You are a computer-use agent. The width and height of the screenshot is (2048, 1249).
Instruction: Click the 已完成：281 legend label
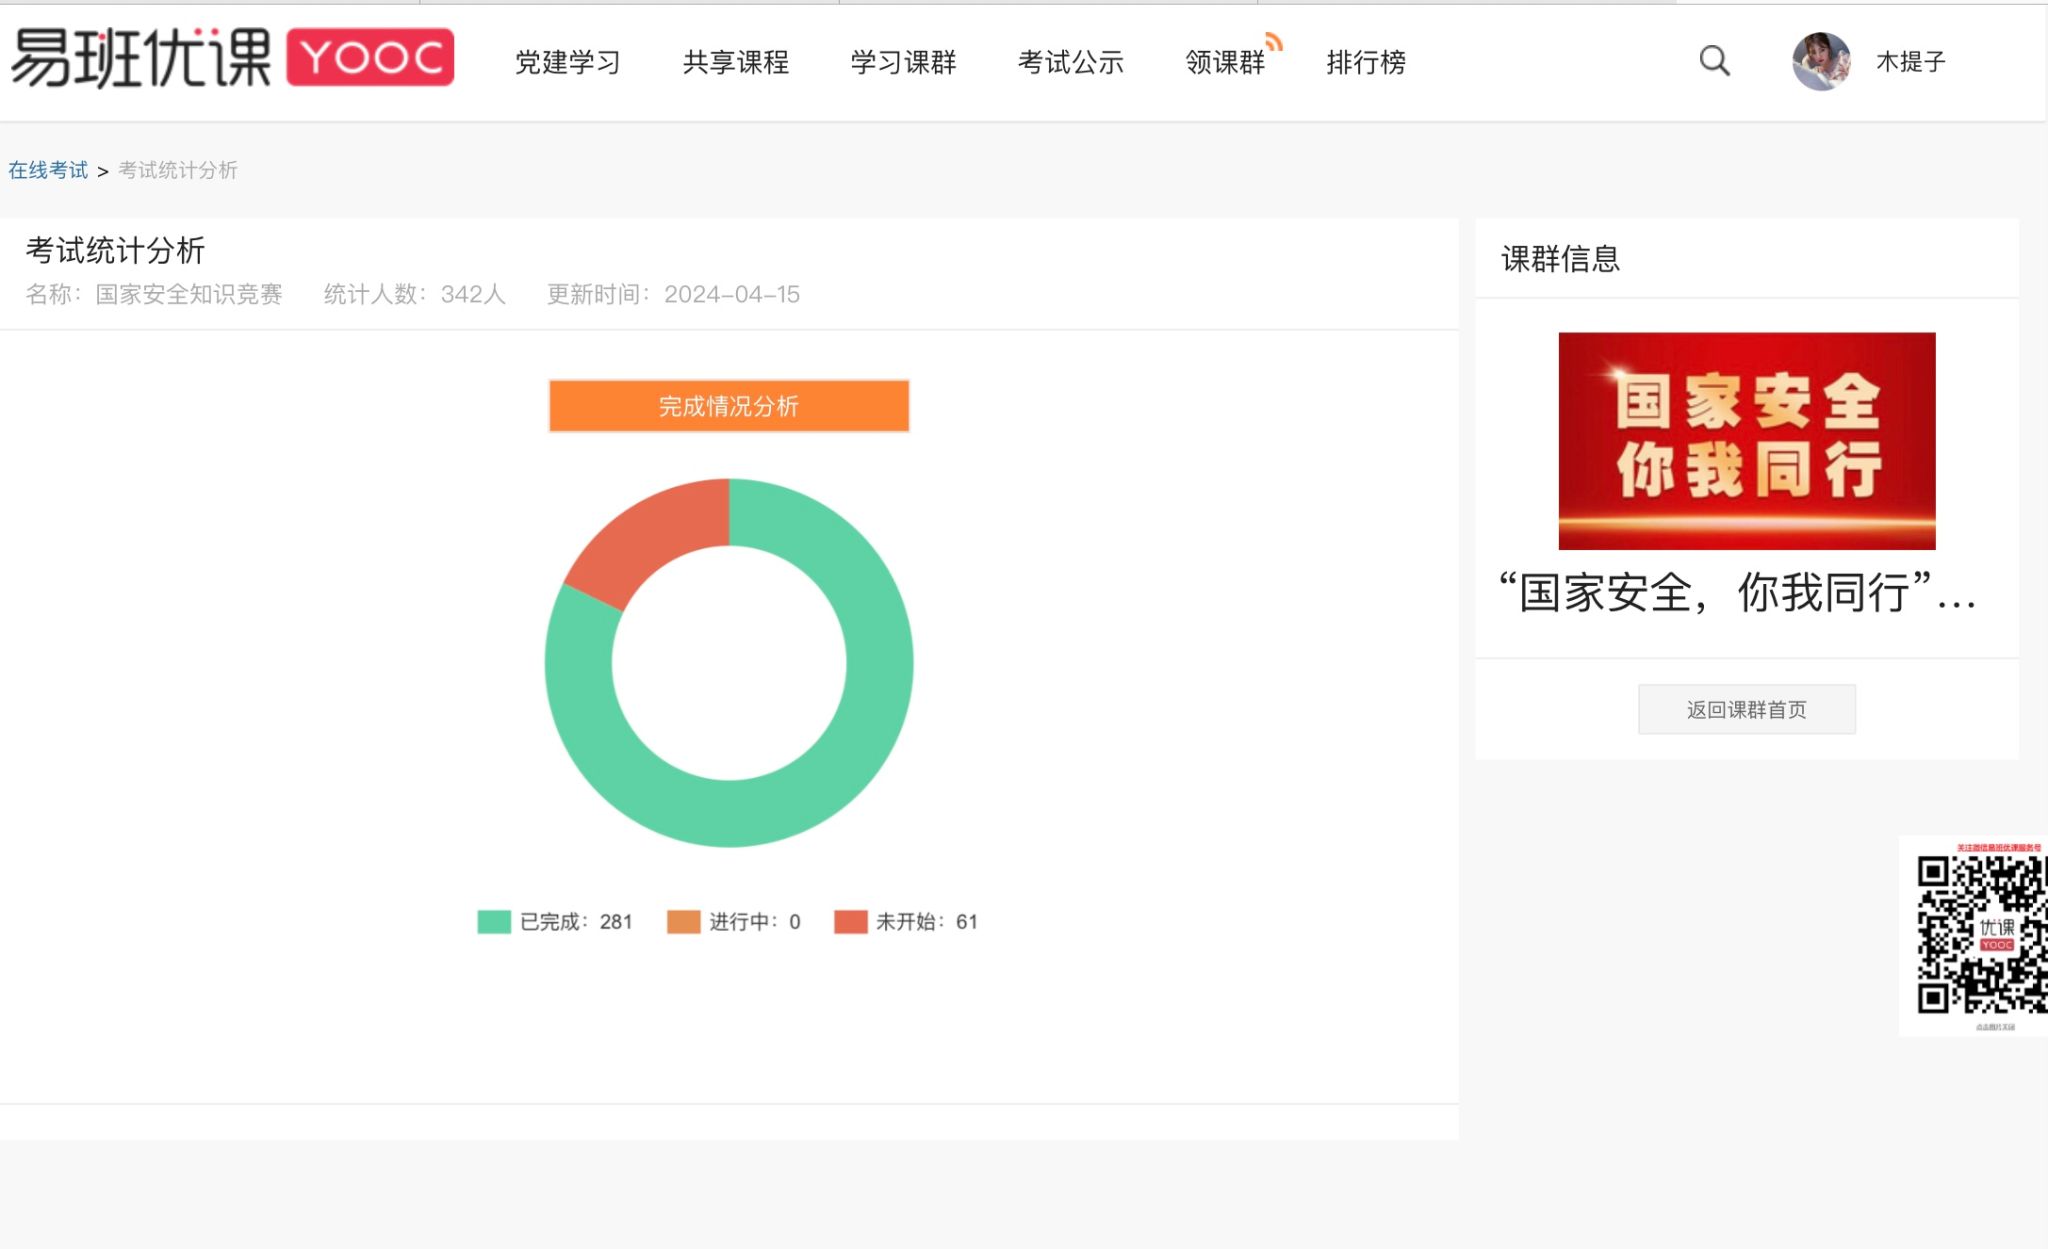coord(576,921)
